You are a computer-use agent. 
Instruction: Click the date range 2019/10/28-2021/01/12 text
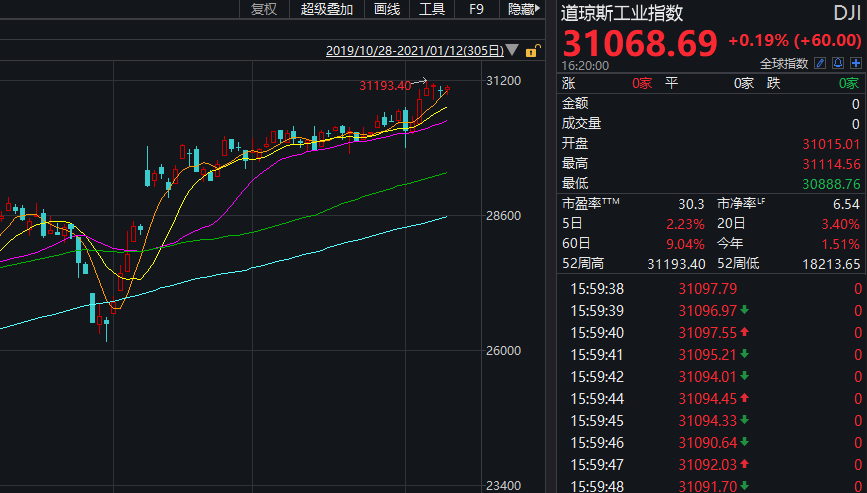click(415, 50)
